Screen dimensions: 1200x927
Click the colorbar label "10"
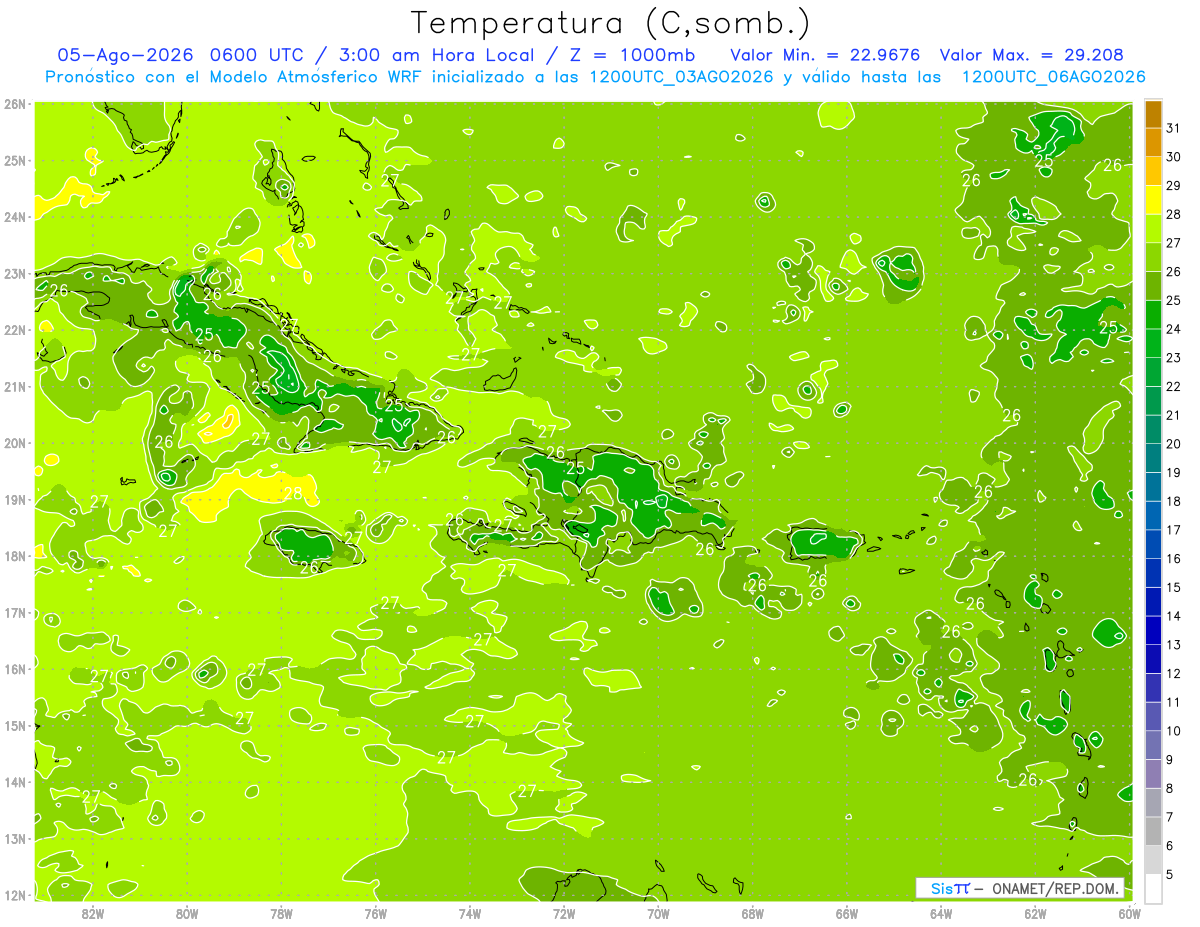[x=1174, y=731]
